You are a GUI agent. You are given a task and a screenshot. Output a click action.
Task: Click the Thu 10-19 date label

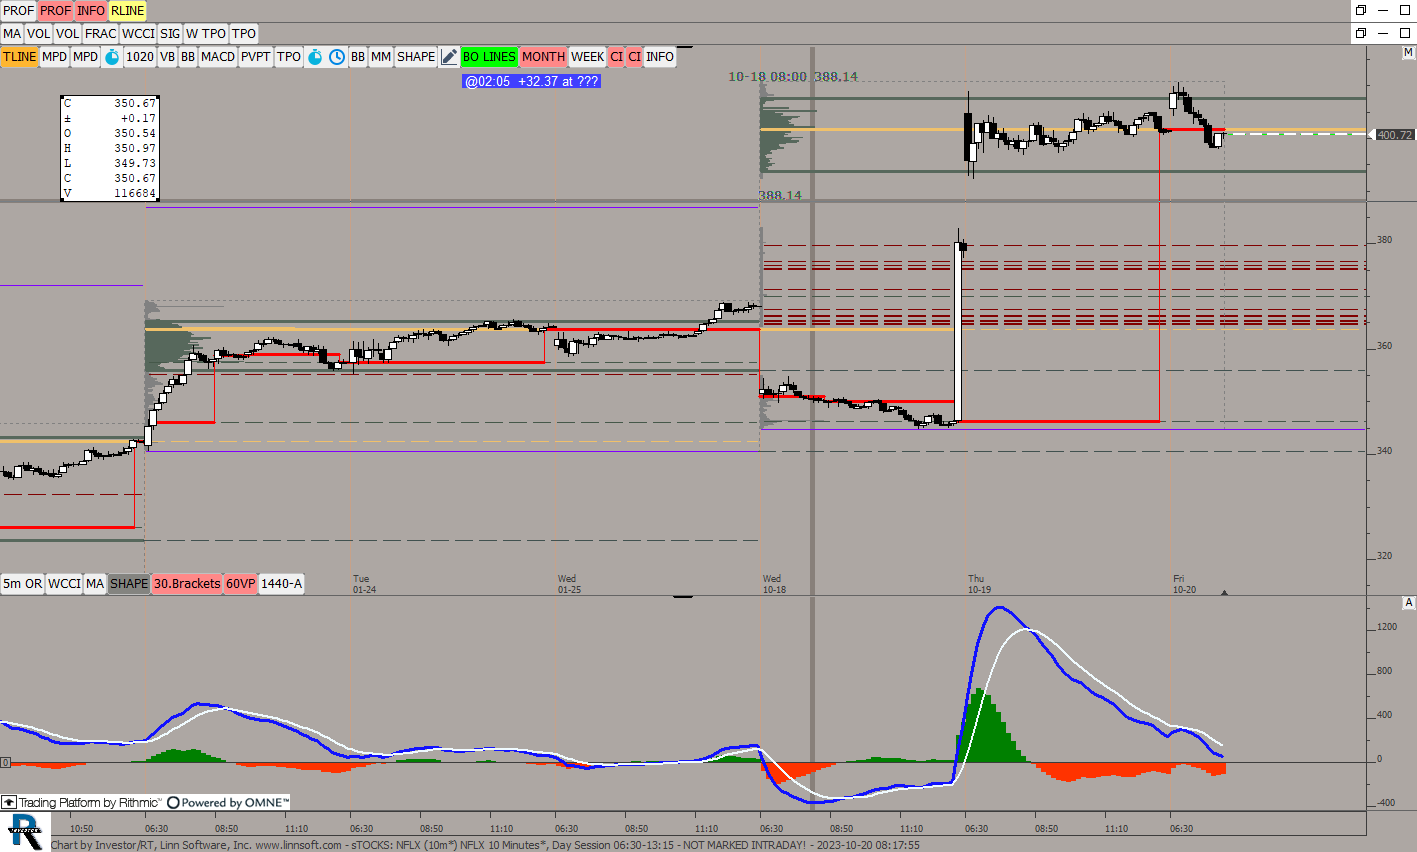point(979,584)
